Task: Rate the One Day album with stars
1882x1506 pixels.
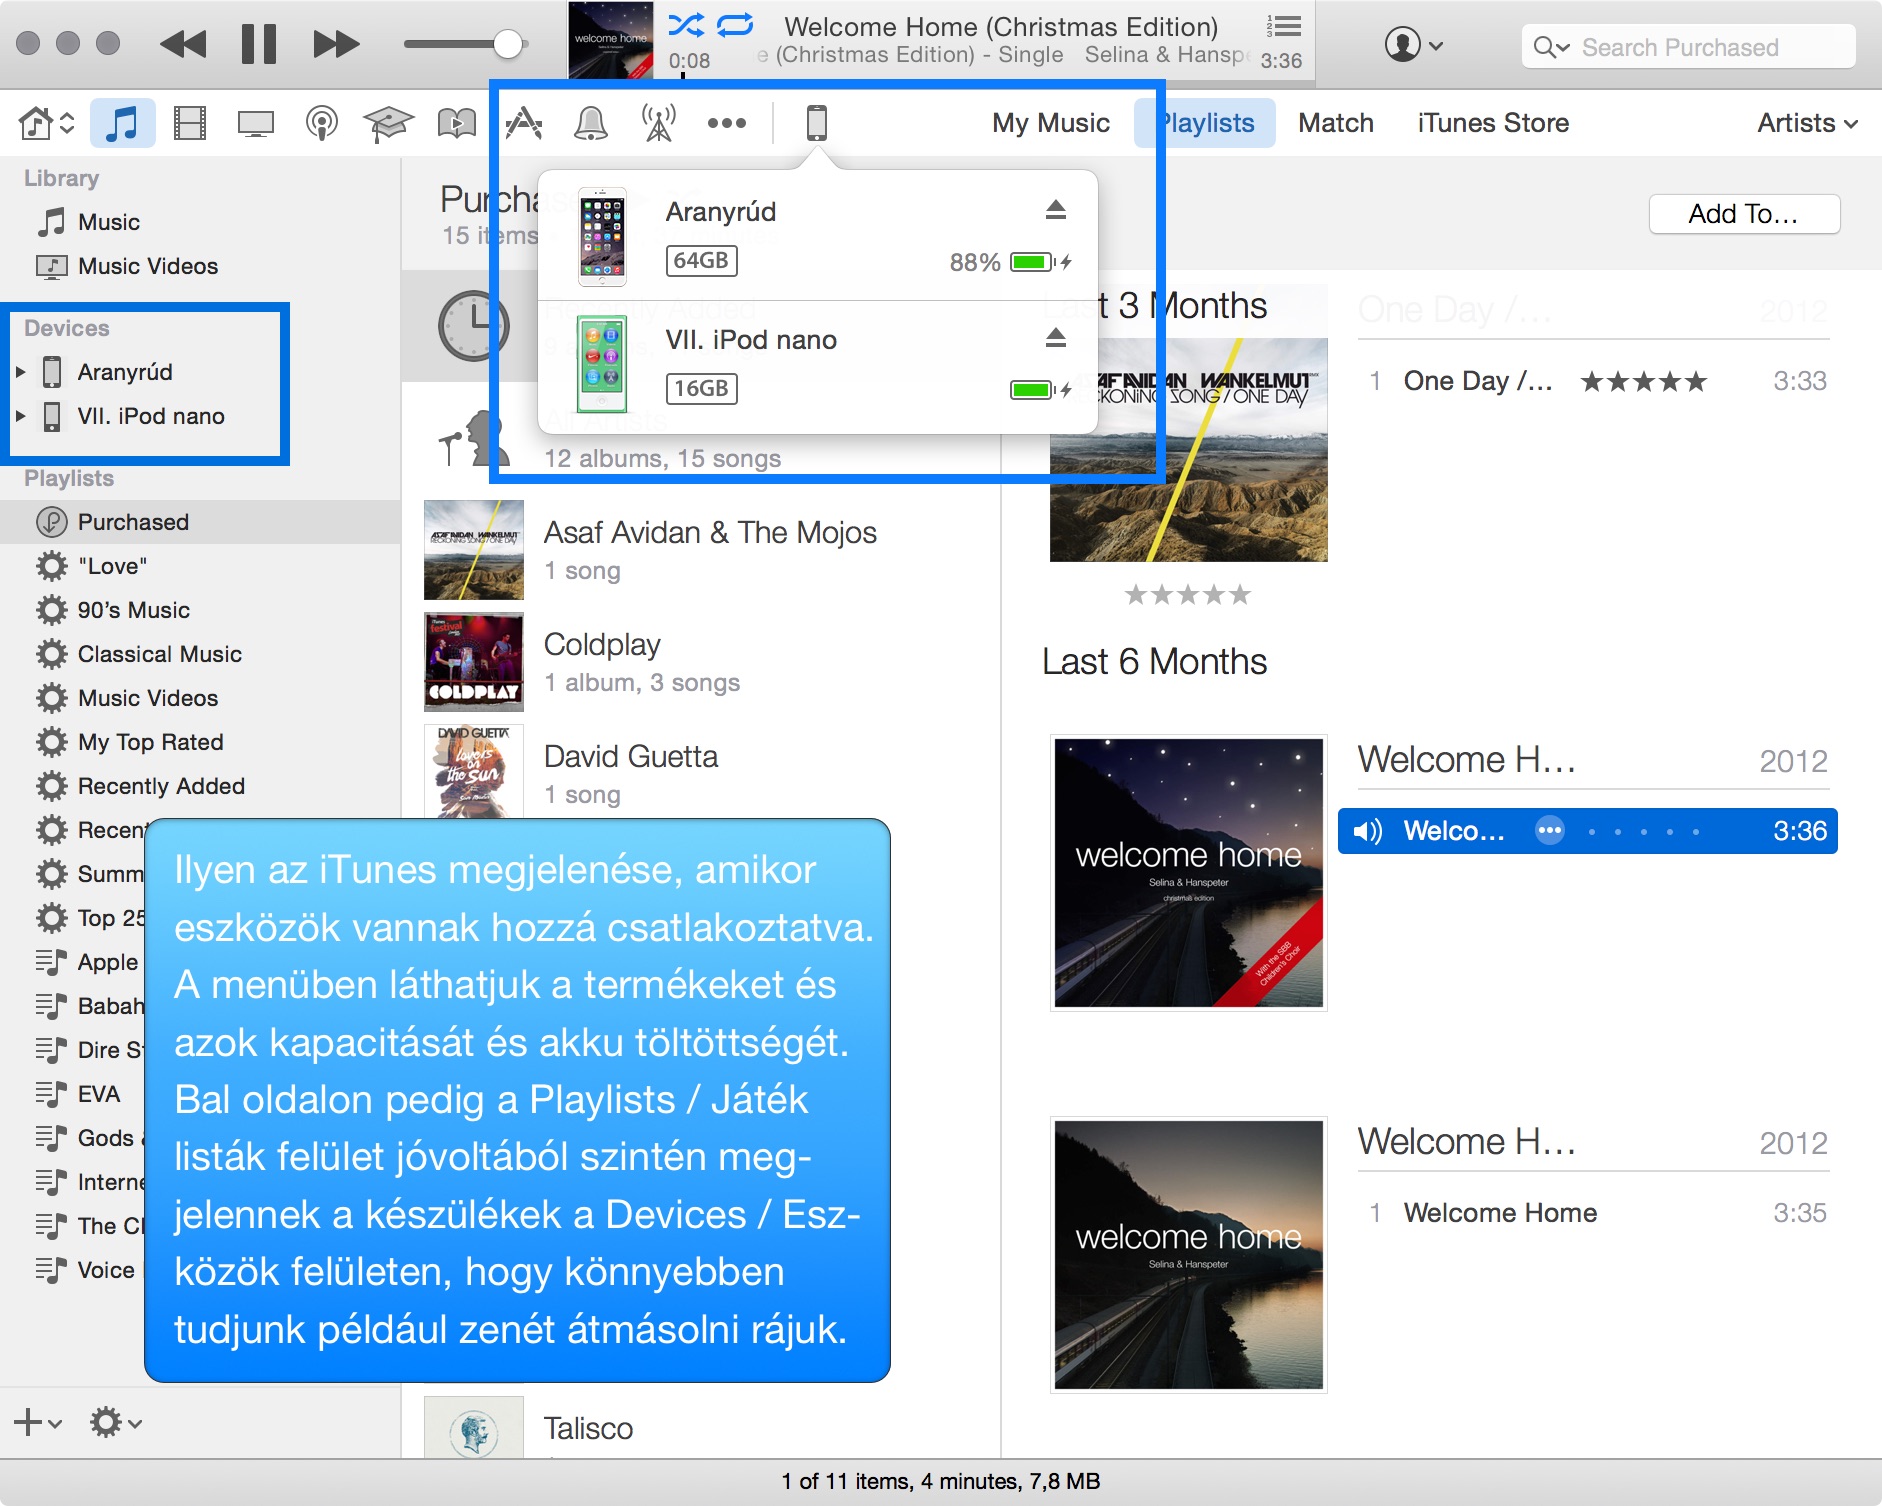Action: (x=1188, y=595)
